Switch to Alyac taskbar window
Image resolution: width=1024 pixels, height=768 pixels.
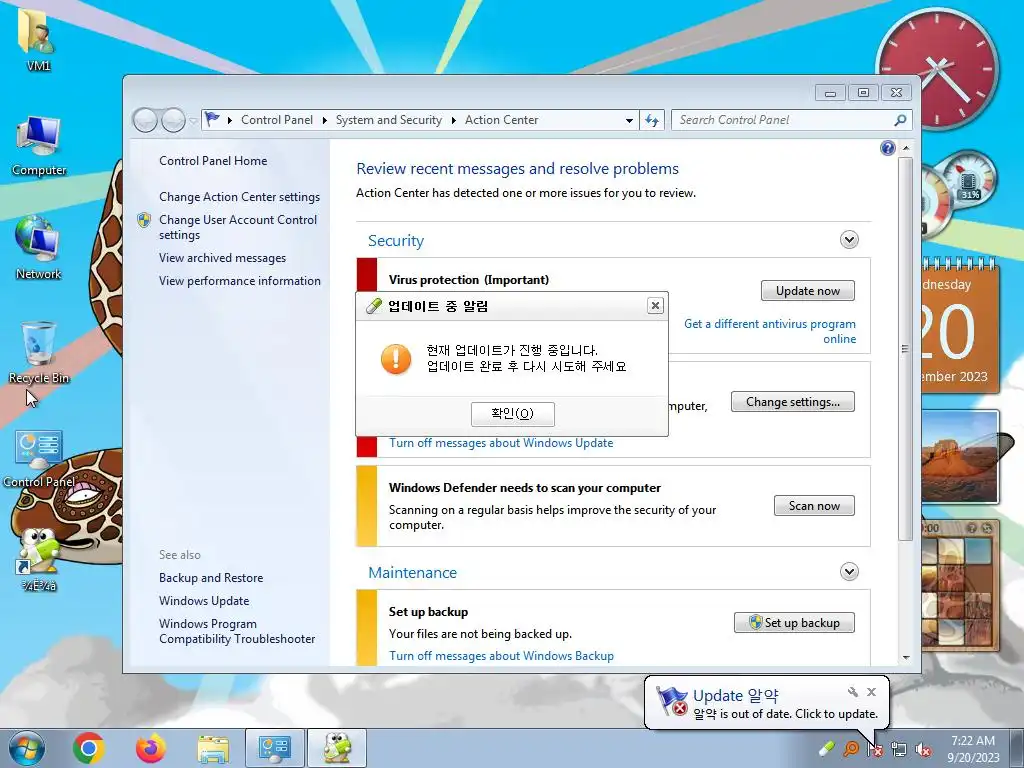point(337,748)
